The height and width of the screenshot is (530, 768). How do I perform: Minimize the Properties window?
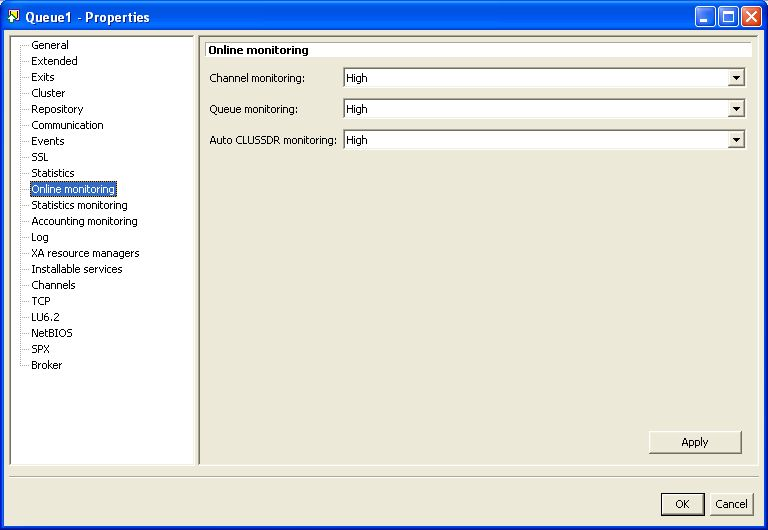[705, 17]
